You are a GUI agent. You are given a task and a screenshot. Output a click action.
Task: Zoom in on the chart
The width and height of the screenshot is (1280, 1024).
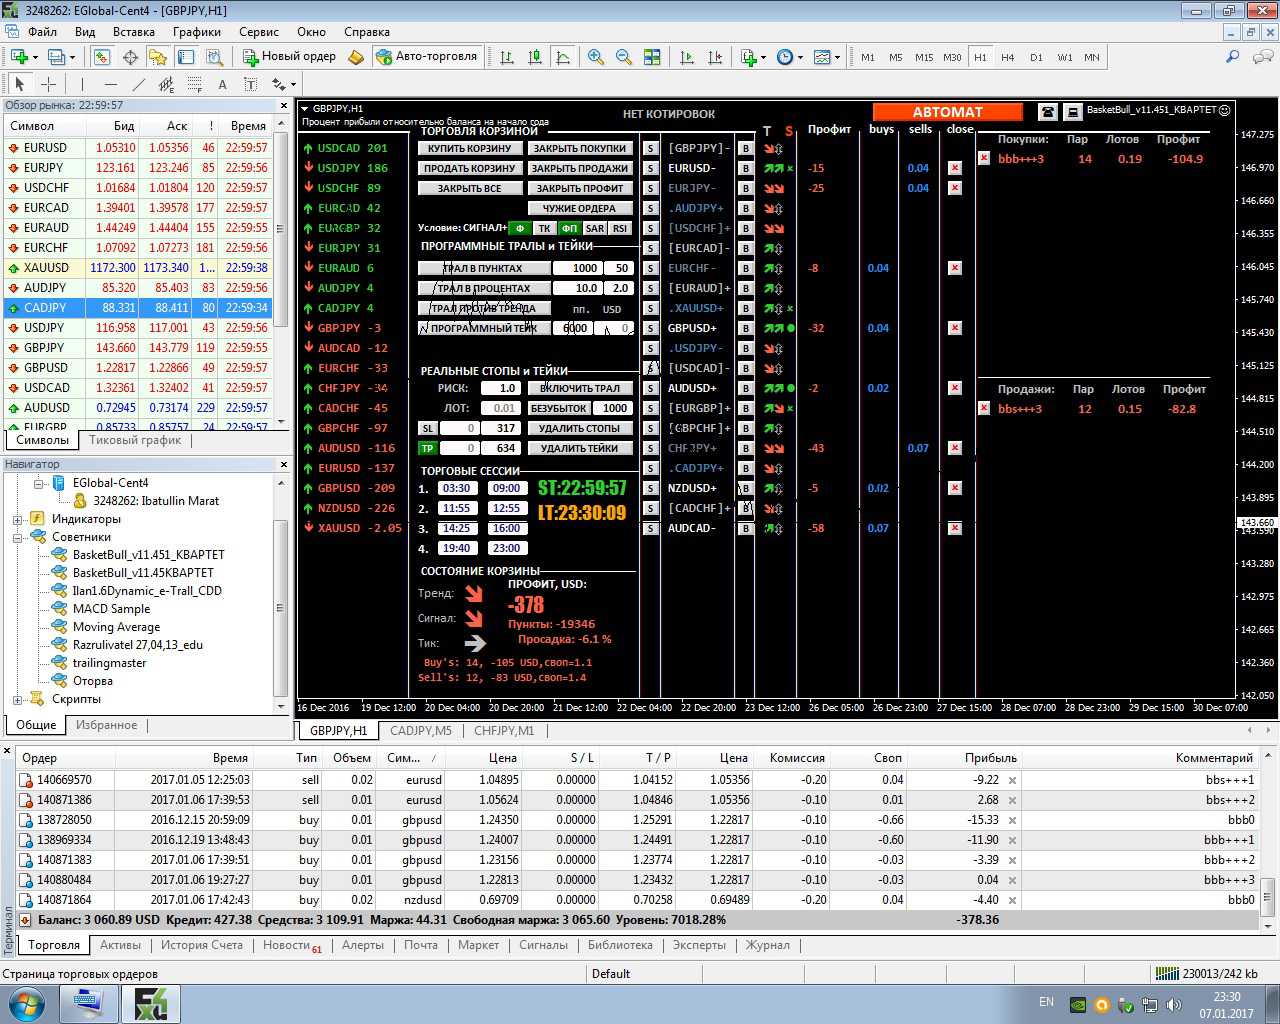(596, 57)
